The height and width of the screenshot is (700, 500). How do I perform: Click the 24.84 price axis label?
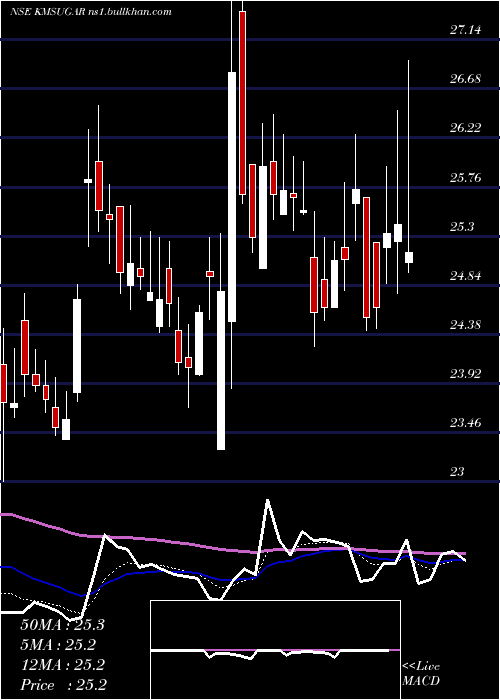tap(465, 276)
